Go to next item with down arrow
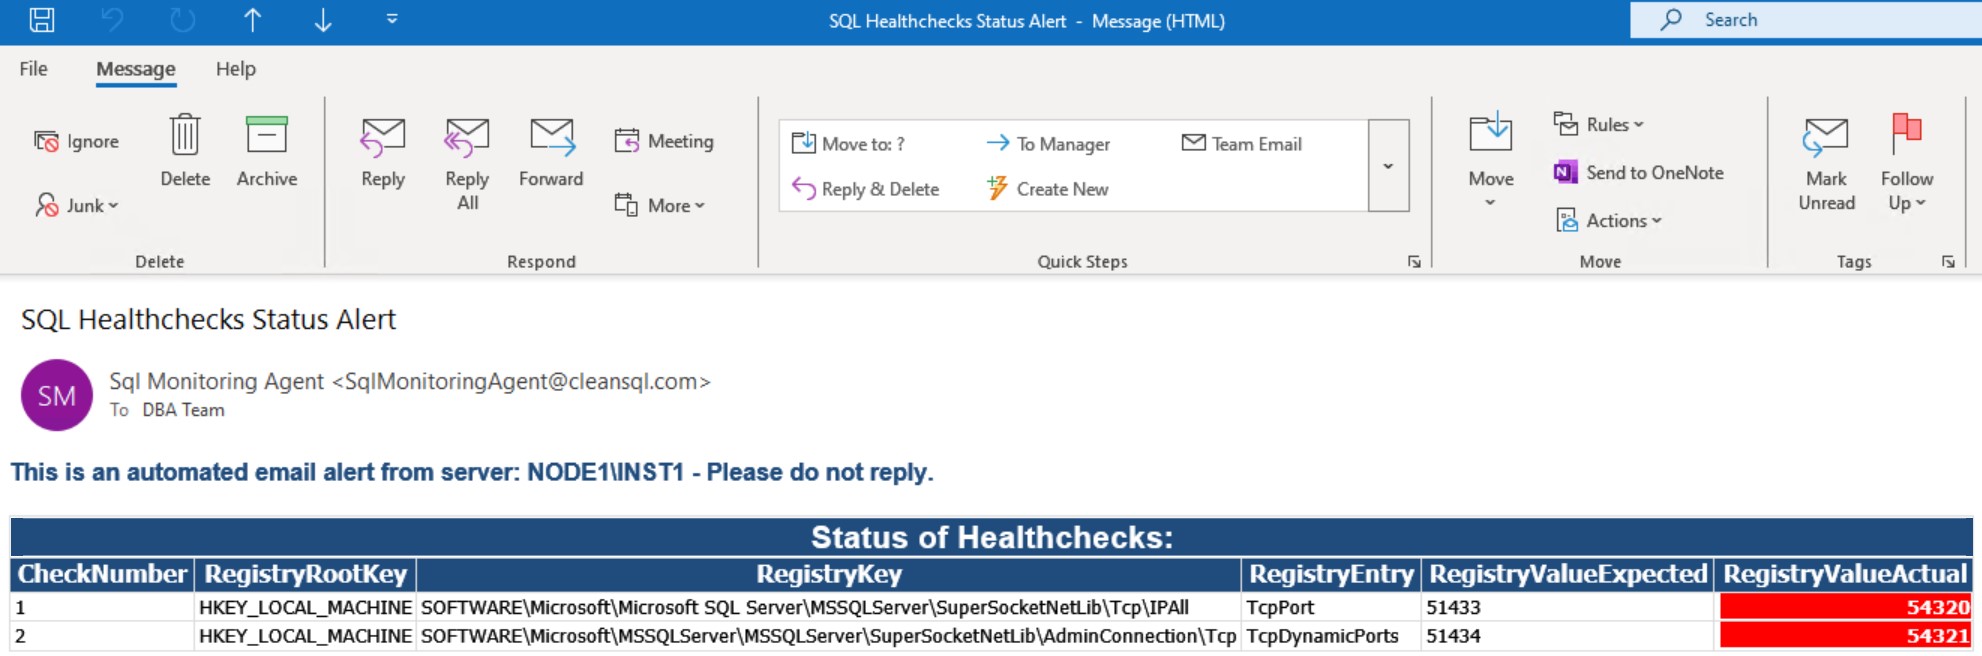Screen dimensions: 1982x656 (x=322, y=20)
